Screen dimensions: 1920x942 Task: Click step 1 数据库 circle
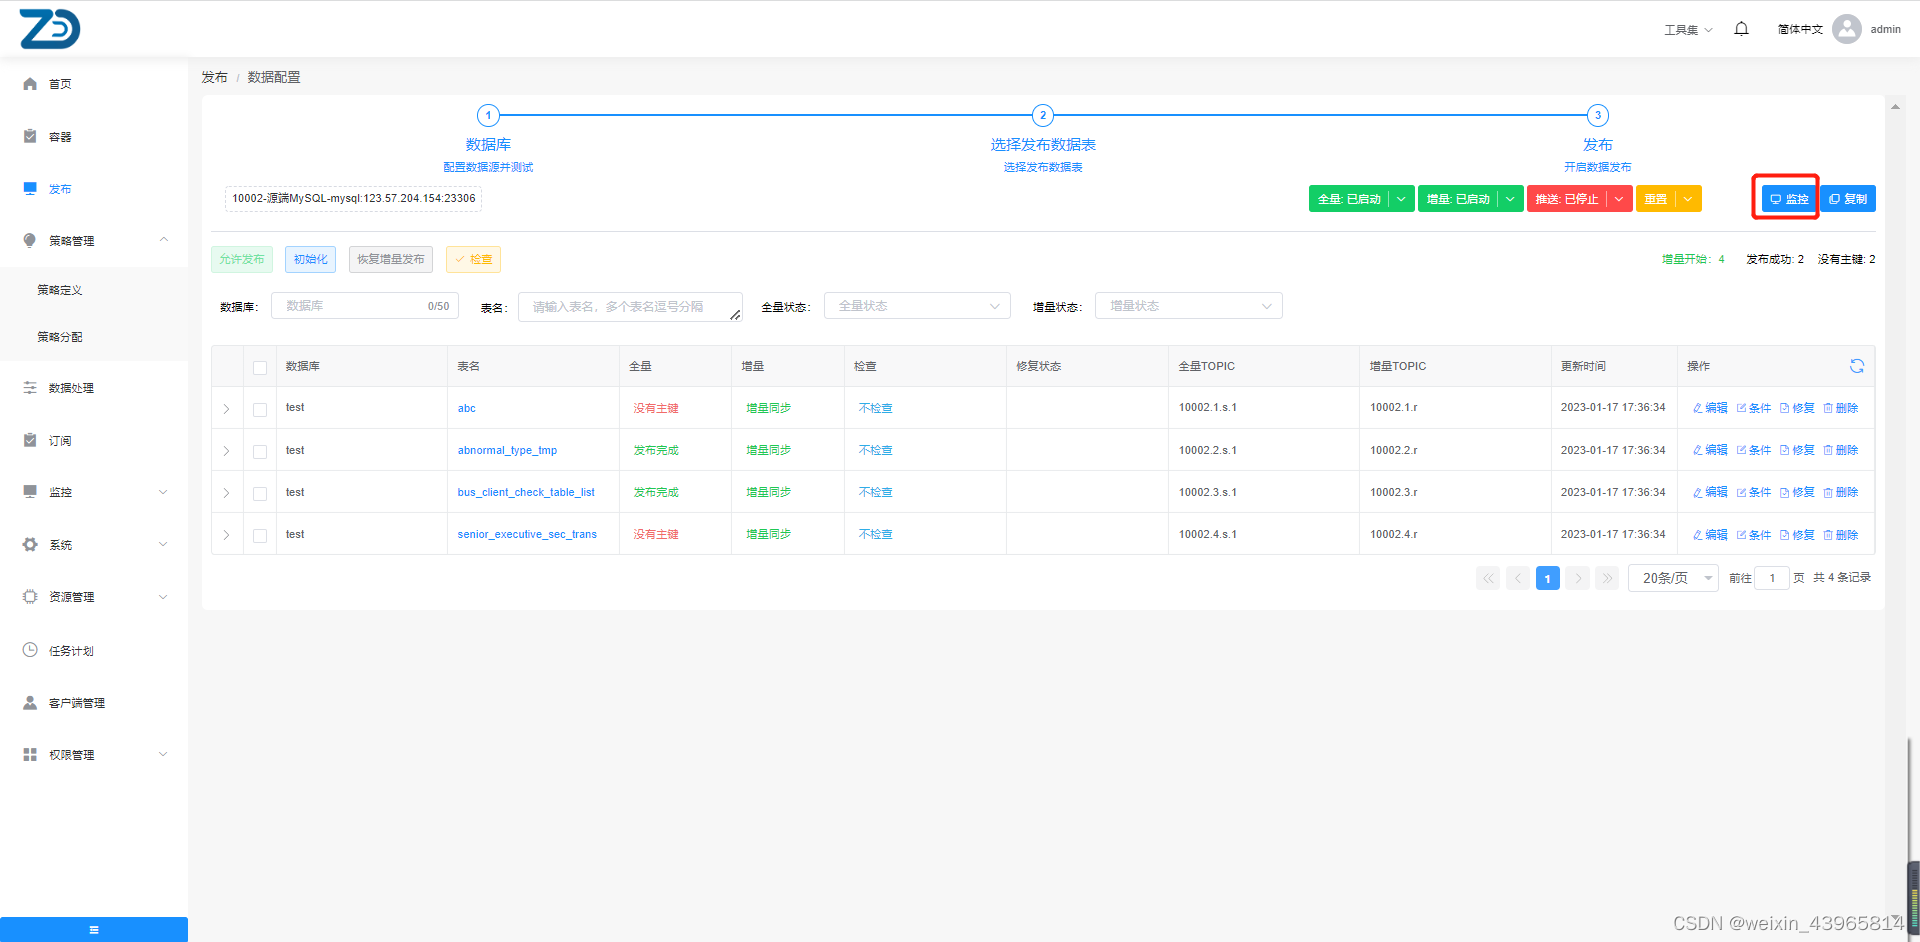click(x=488, y=115)
